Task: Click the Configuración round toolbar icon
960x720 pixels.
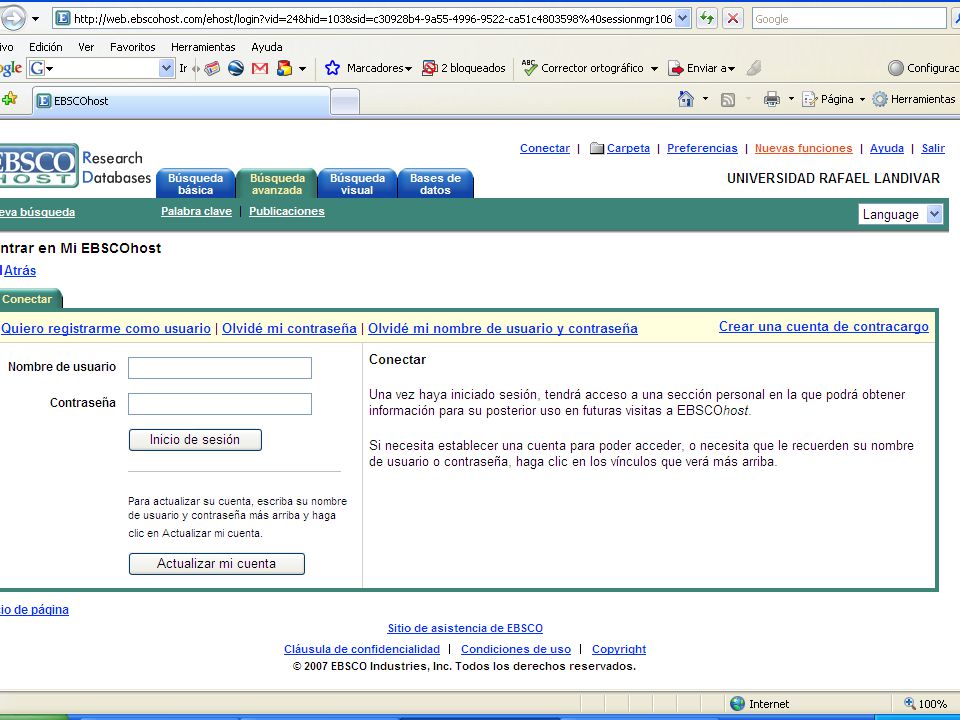Action: (x=896, y=68)
